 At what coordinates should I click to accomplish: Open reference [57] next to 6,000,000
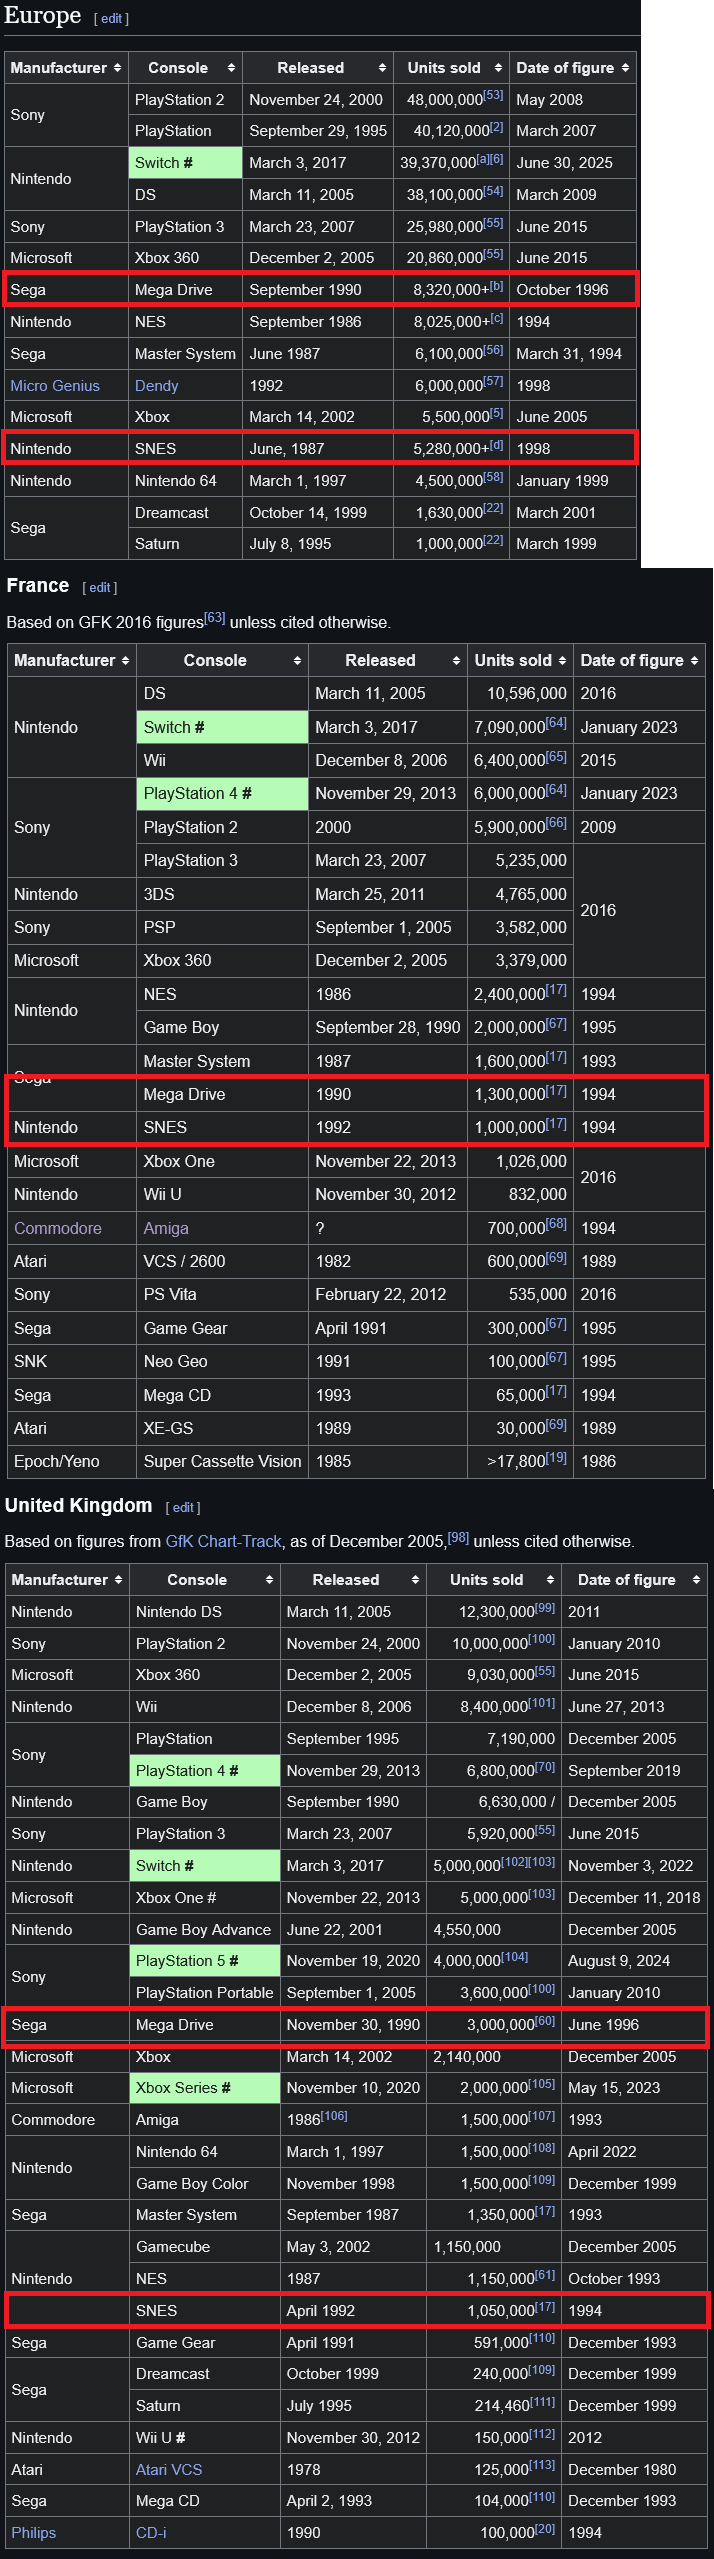[x=493, y=382]
